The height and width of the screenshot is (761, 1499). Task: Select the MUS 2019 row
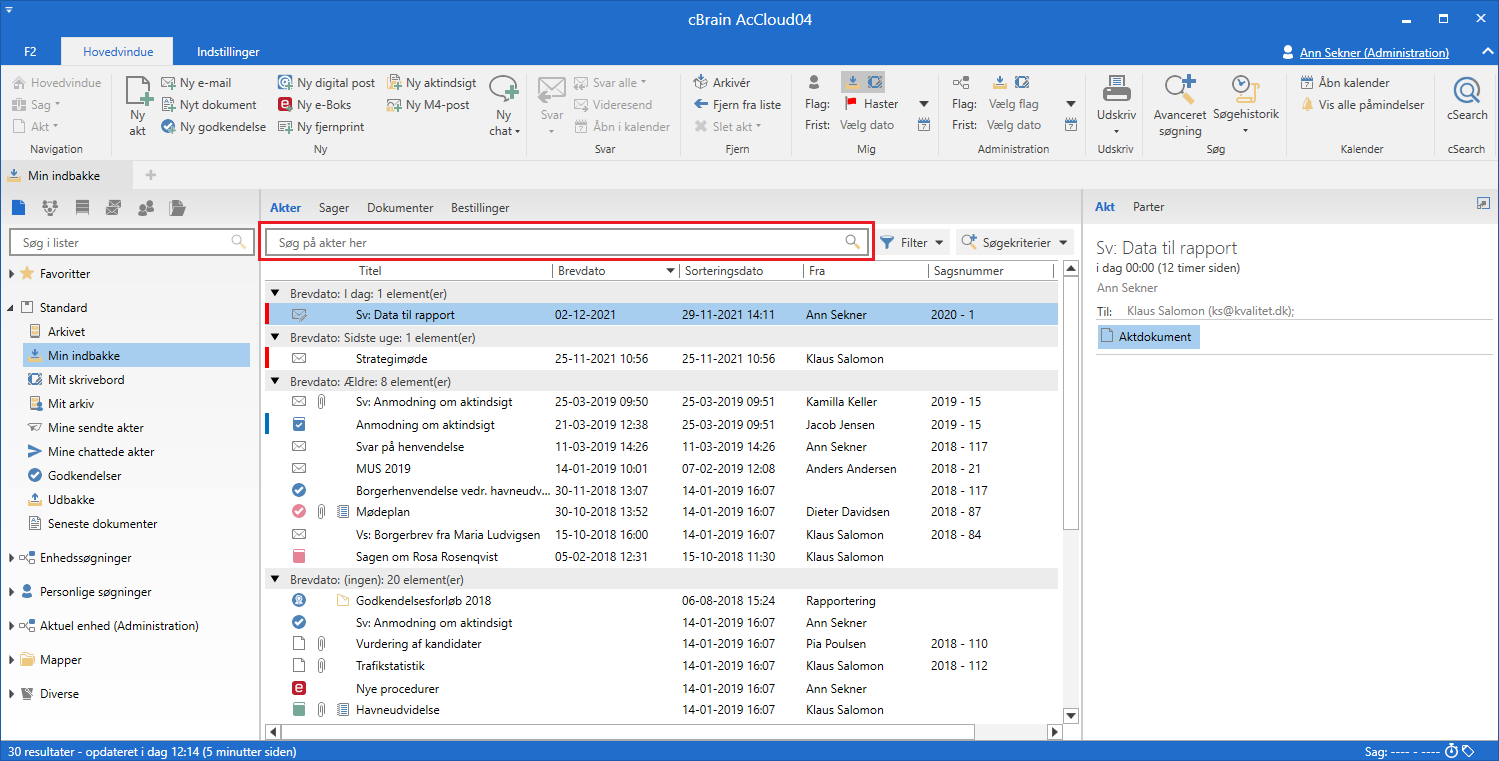coord(662,469)
